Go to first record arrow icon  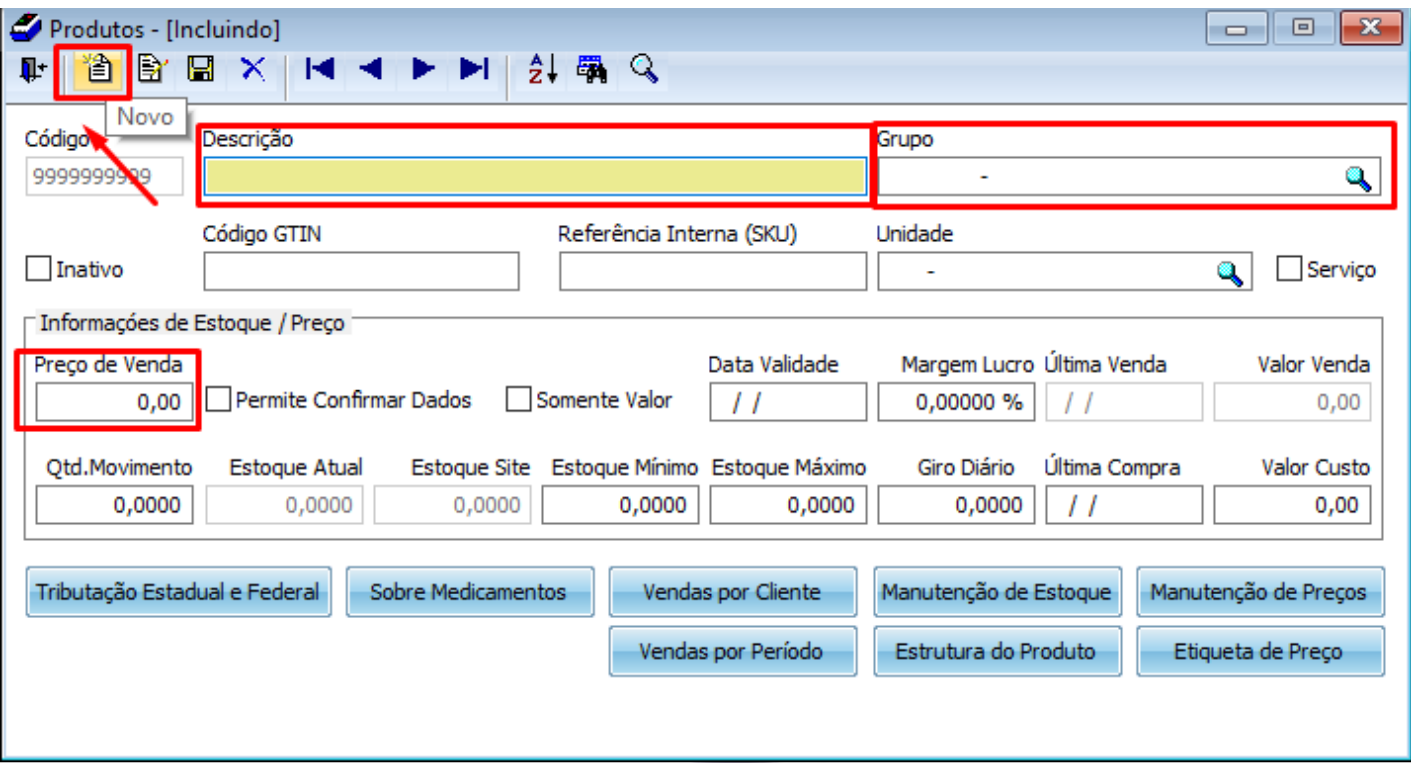[x=320, y=69]
